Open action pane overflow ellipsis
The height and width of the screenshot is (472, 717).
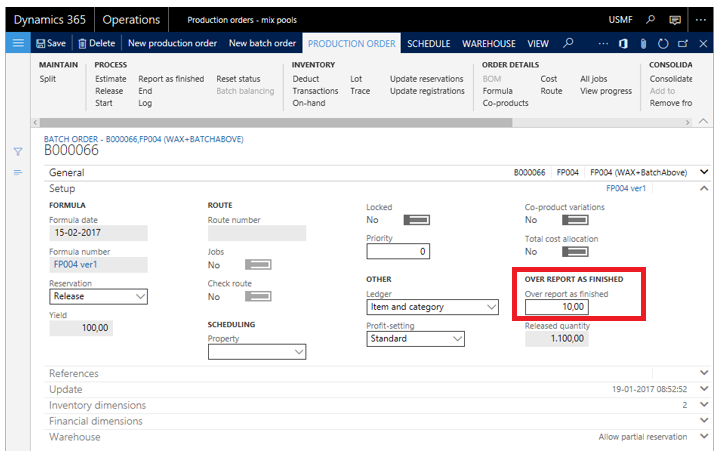(x=603, y=43)
